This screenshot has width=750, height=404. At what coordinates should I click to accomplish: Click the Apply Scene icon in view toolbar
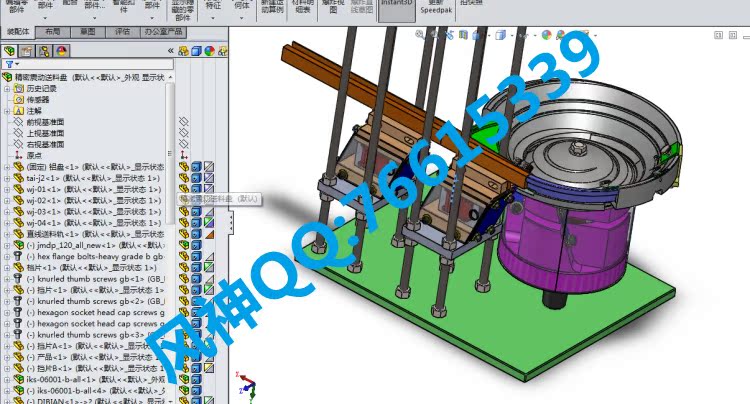(x=561, y=35)
